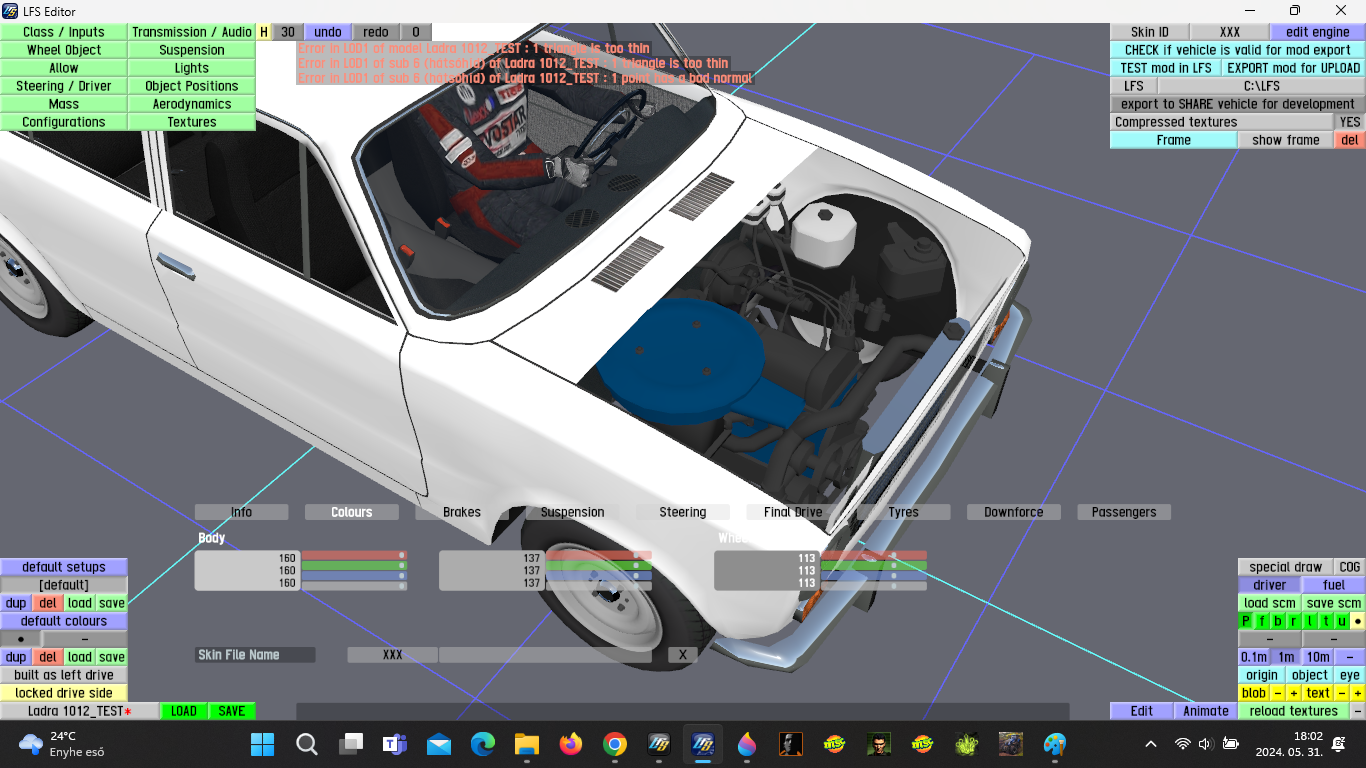The height and width of the screenshot is (768, 1366).
Task: Adjust the Body red colour slider
Action: coord(354,555)
